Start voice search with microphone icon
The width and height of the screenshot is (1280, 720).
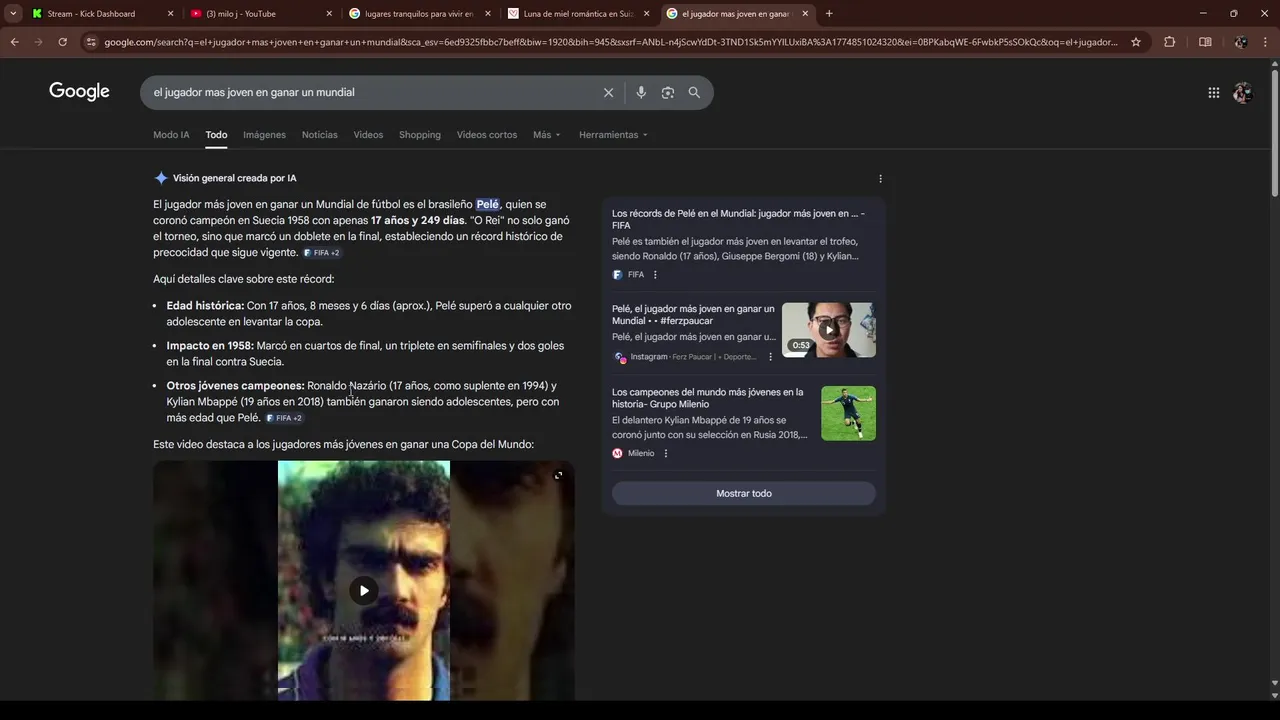(641, 92)
